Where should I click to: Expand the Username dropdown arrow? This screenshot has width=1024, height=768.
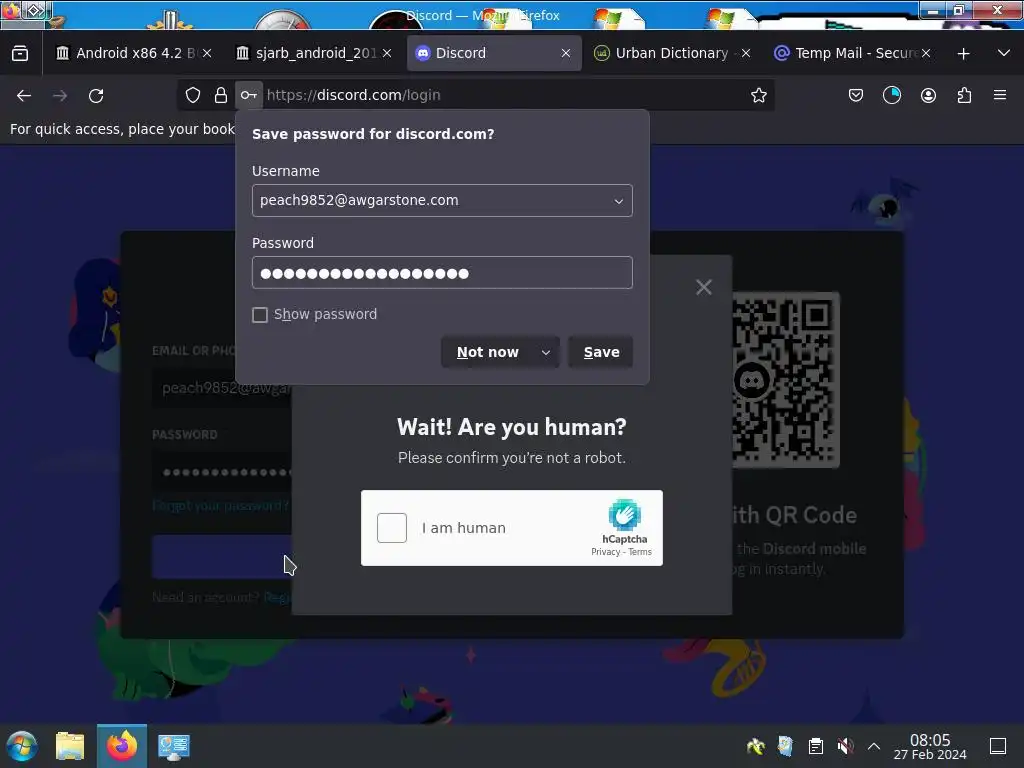[618, 201]
